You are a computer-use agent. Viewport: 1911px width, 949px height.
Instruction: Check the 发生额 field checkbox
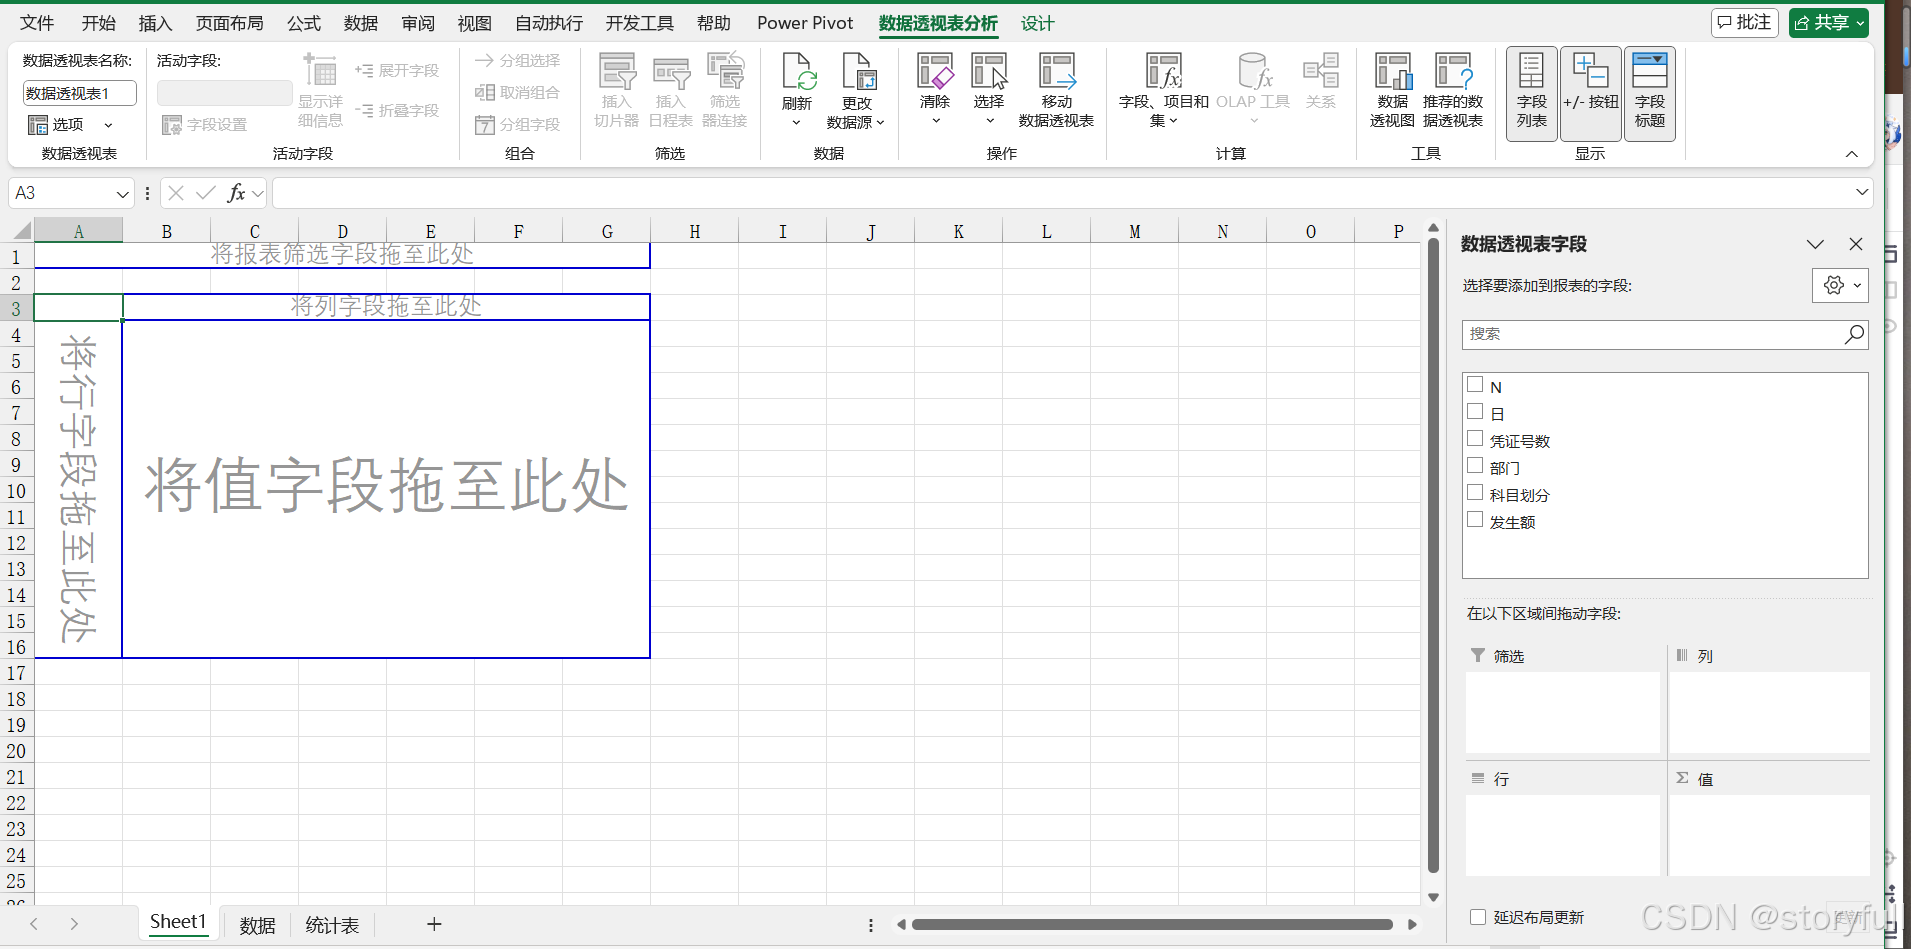tap(1475, 519)
